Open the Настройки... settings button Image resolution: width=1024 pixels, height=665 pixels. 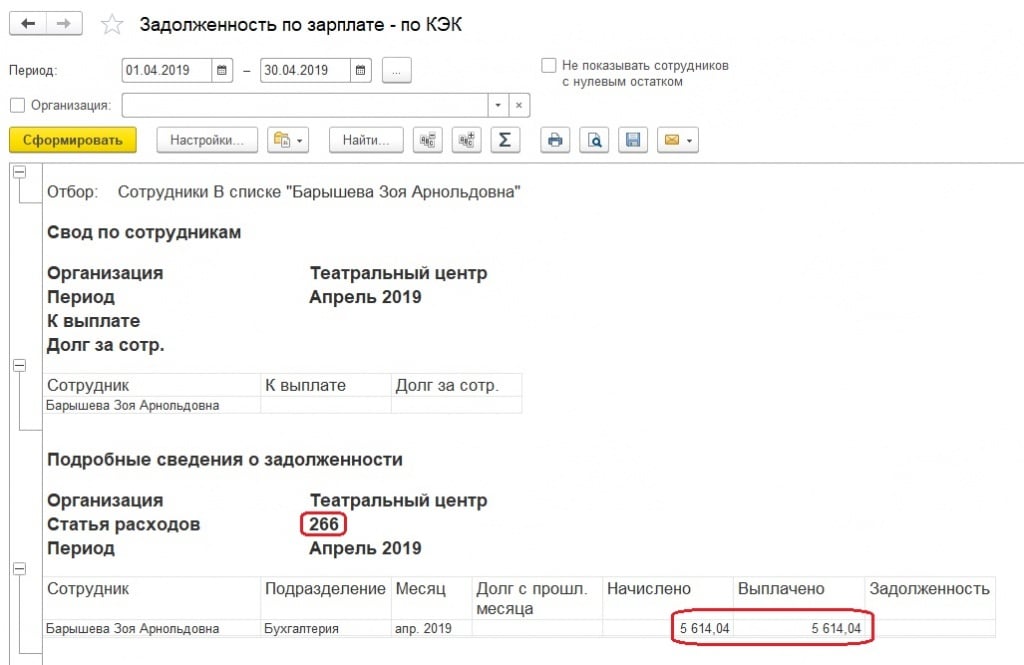coord(207,140)
